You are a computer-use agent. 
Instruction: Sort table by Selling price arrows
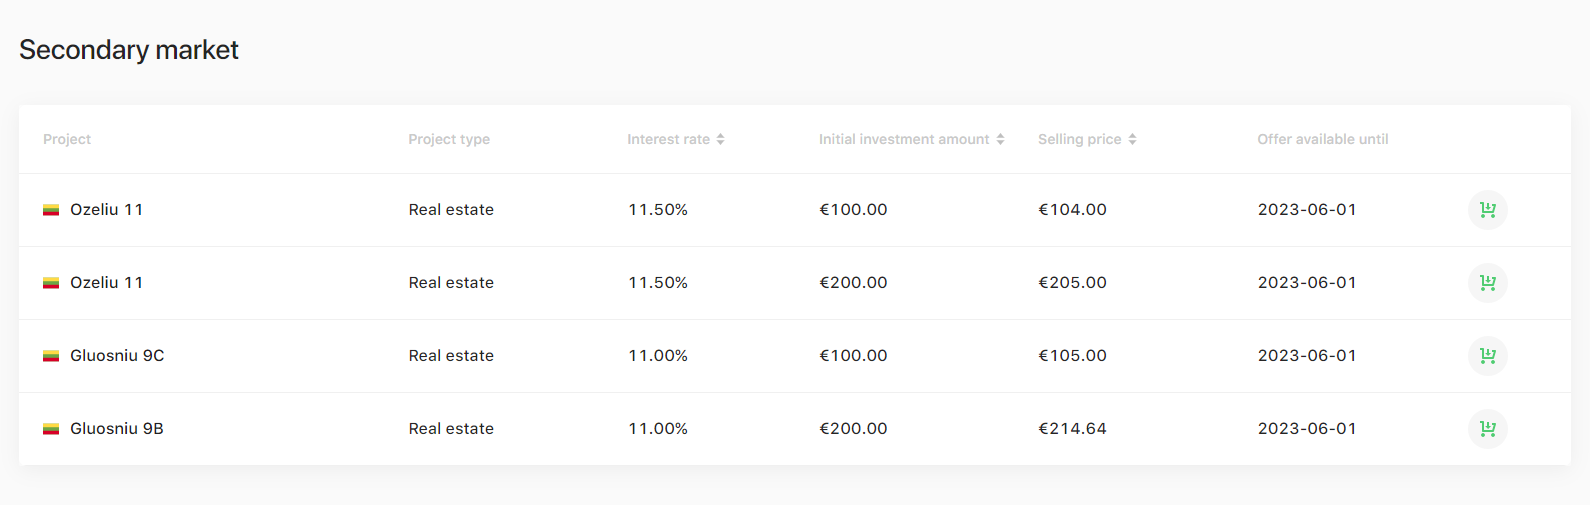(x=1132, y=139)
